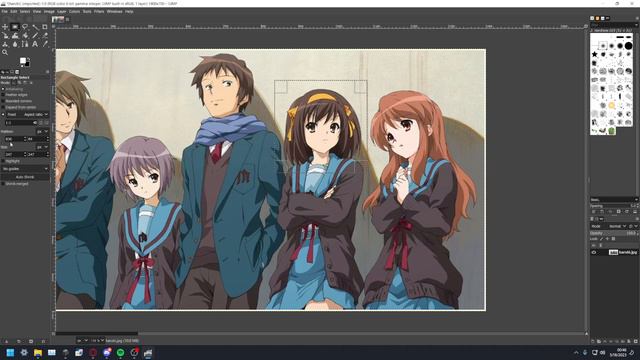Choose add-to-selection mode icon
The height and width of the screenshot is (360, 640).
(19, 83)
